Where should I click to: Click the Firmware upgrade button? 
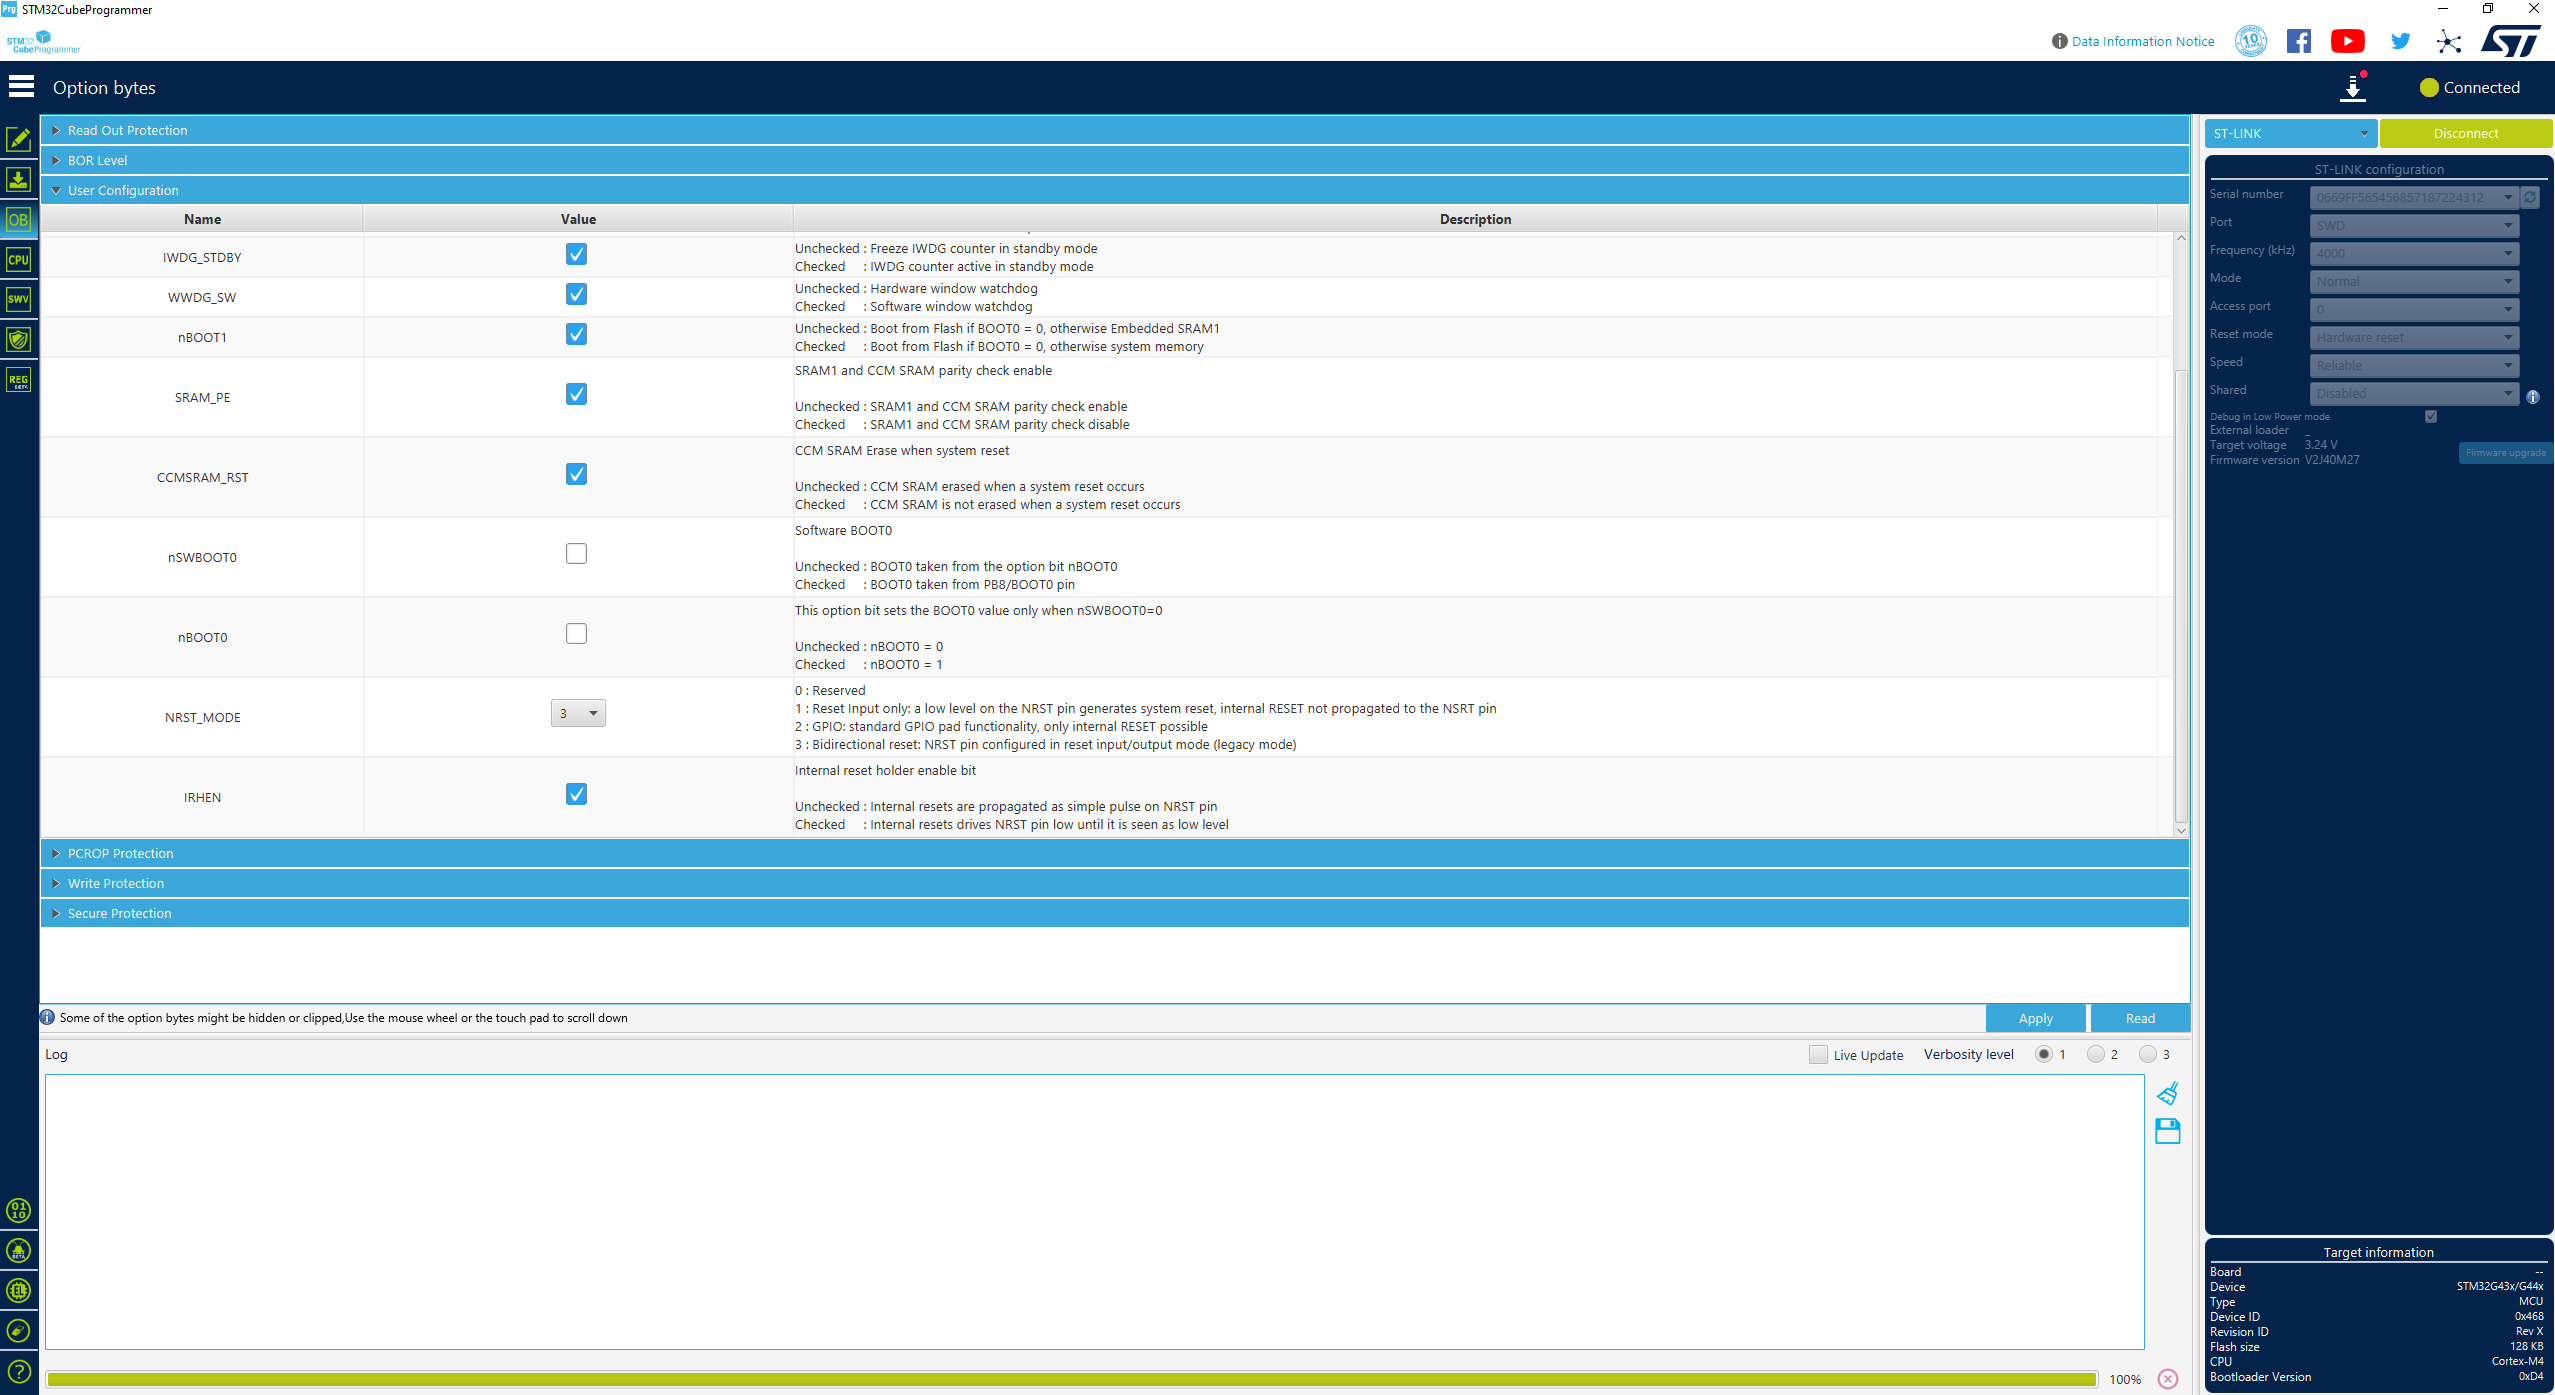coord(2505,453)
